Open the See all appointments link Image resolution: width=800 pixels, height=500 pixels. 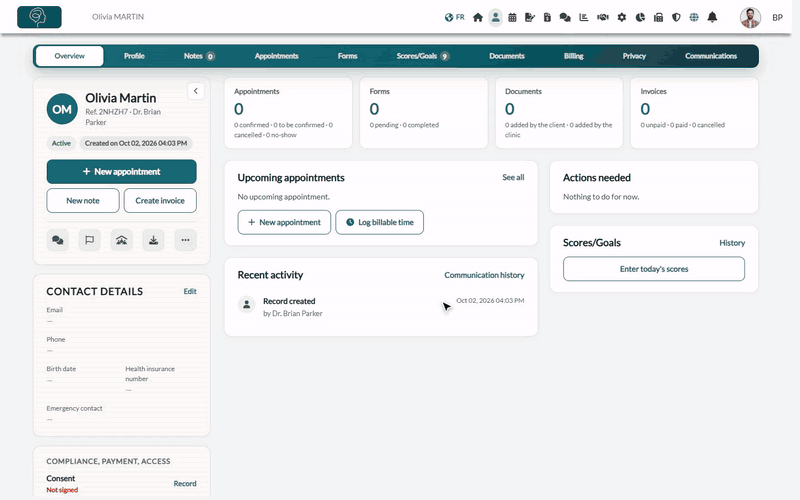513,178
